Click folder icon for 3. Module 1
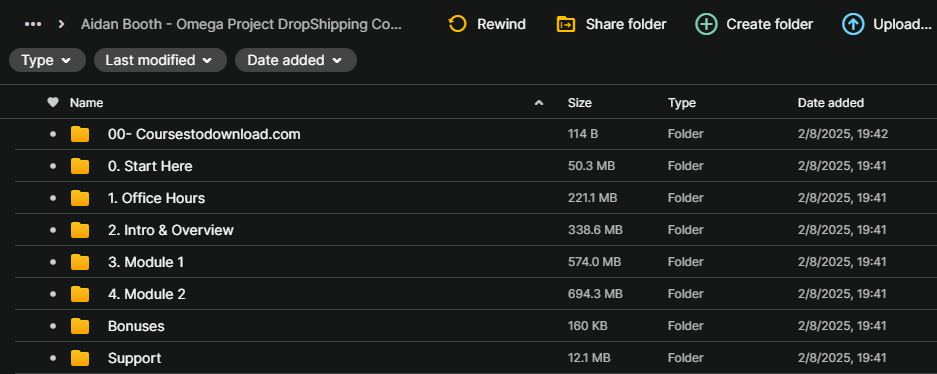937x374 pixels. point(79,262)
